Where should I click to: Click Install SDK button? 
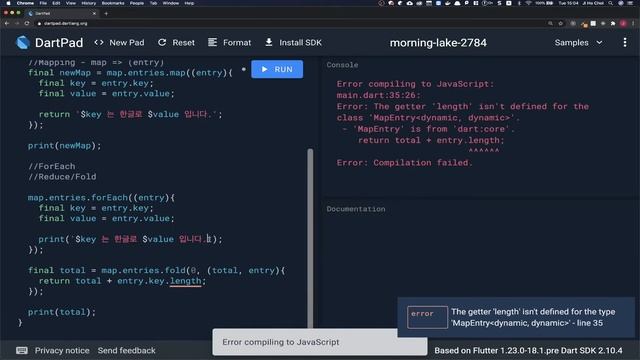tap(293, 42)
